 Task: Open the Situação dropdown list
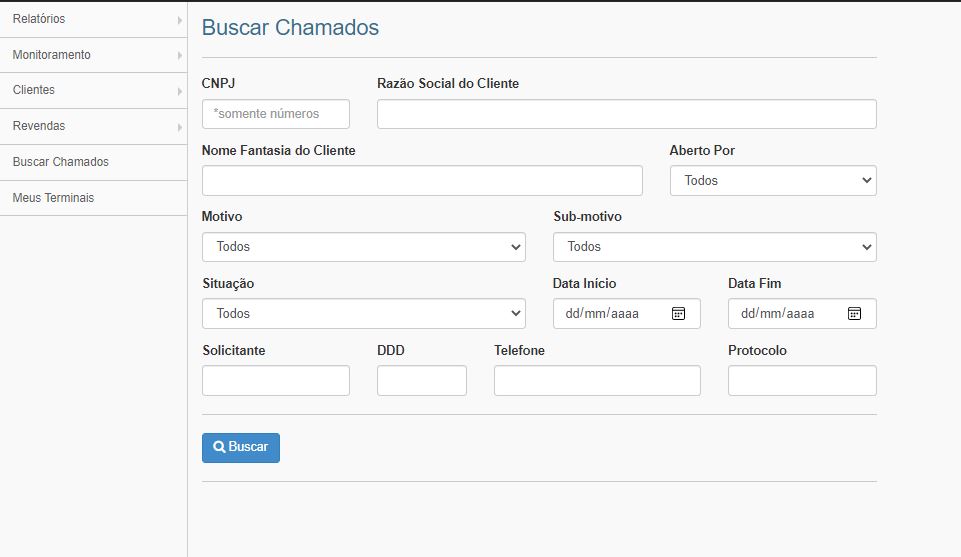coord(363,313)
